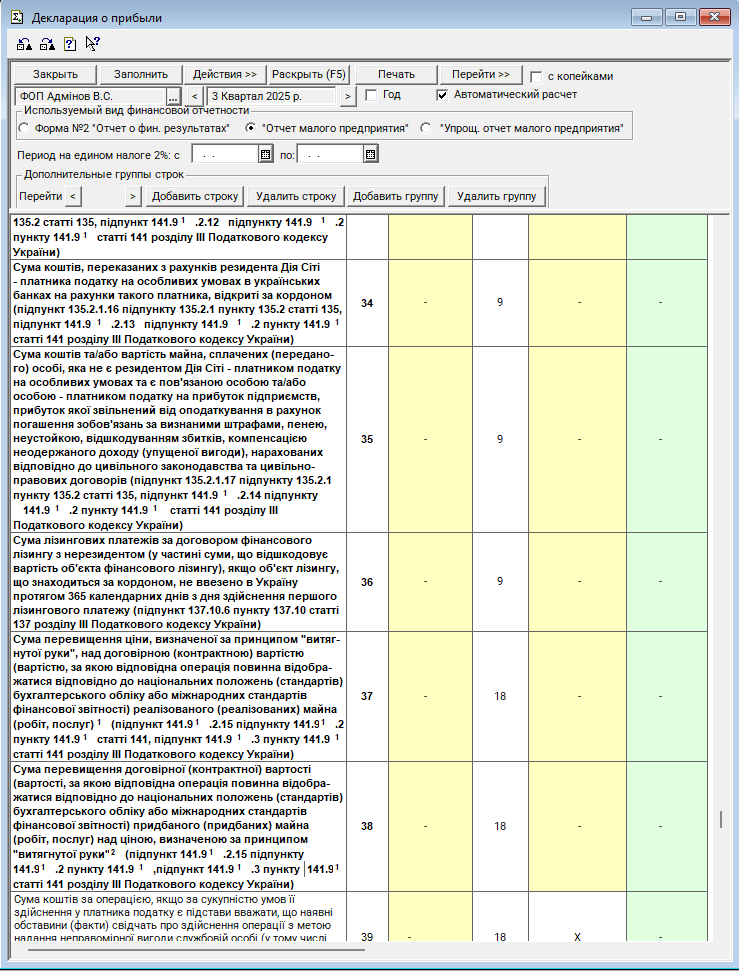Image resolution: width=739 pixels, height=971 pixels.
Task: Enable the "с копейками" checkbox
Action: tap(537, 76)
